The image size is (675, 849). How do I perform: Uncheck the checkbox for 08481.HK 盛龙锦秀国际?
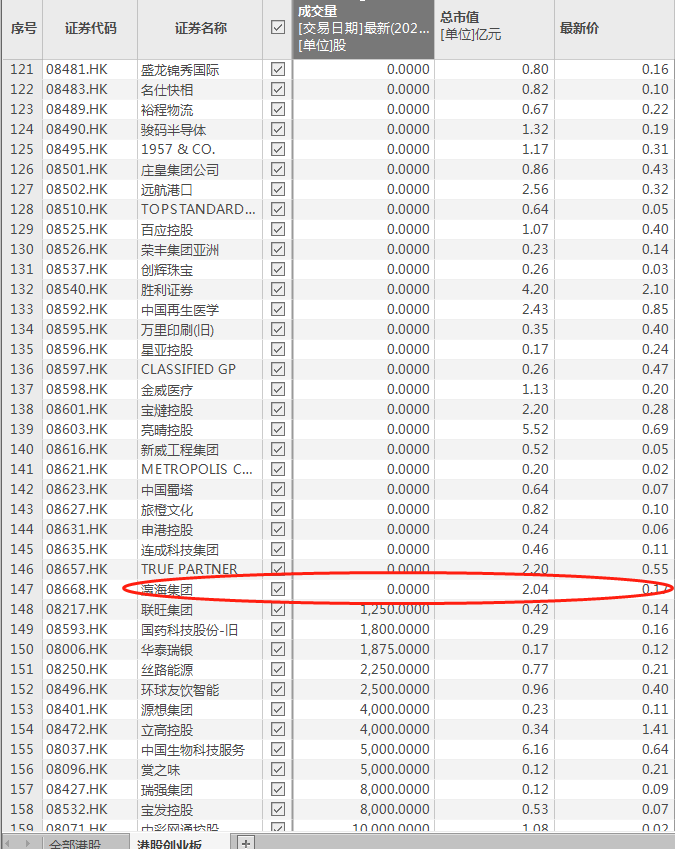click(278, 69)
